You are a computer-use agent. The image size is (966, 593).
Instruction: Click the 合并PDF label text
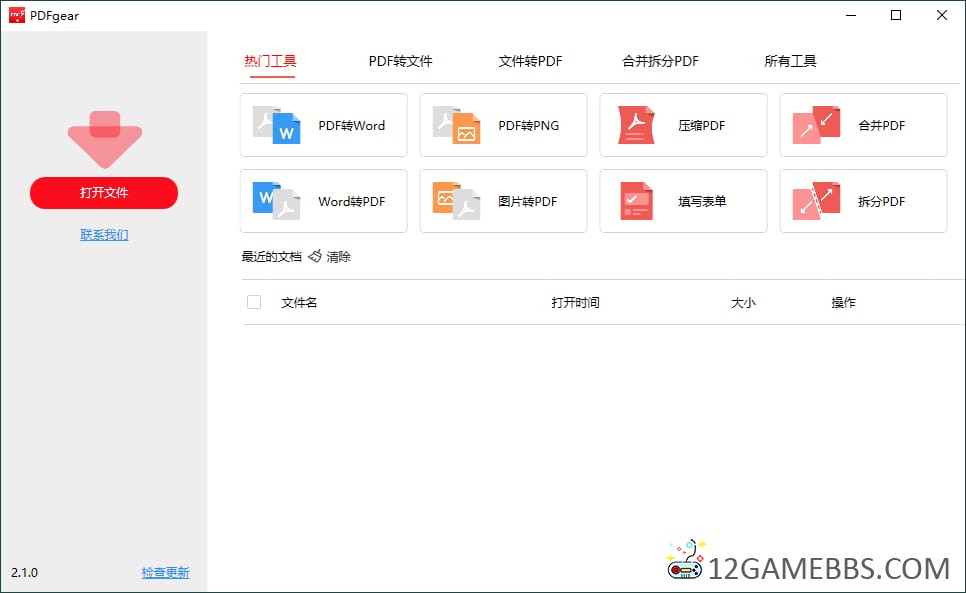[882, 126]
